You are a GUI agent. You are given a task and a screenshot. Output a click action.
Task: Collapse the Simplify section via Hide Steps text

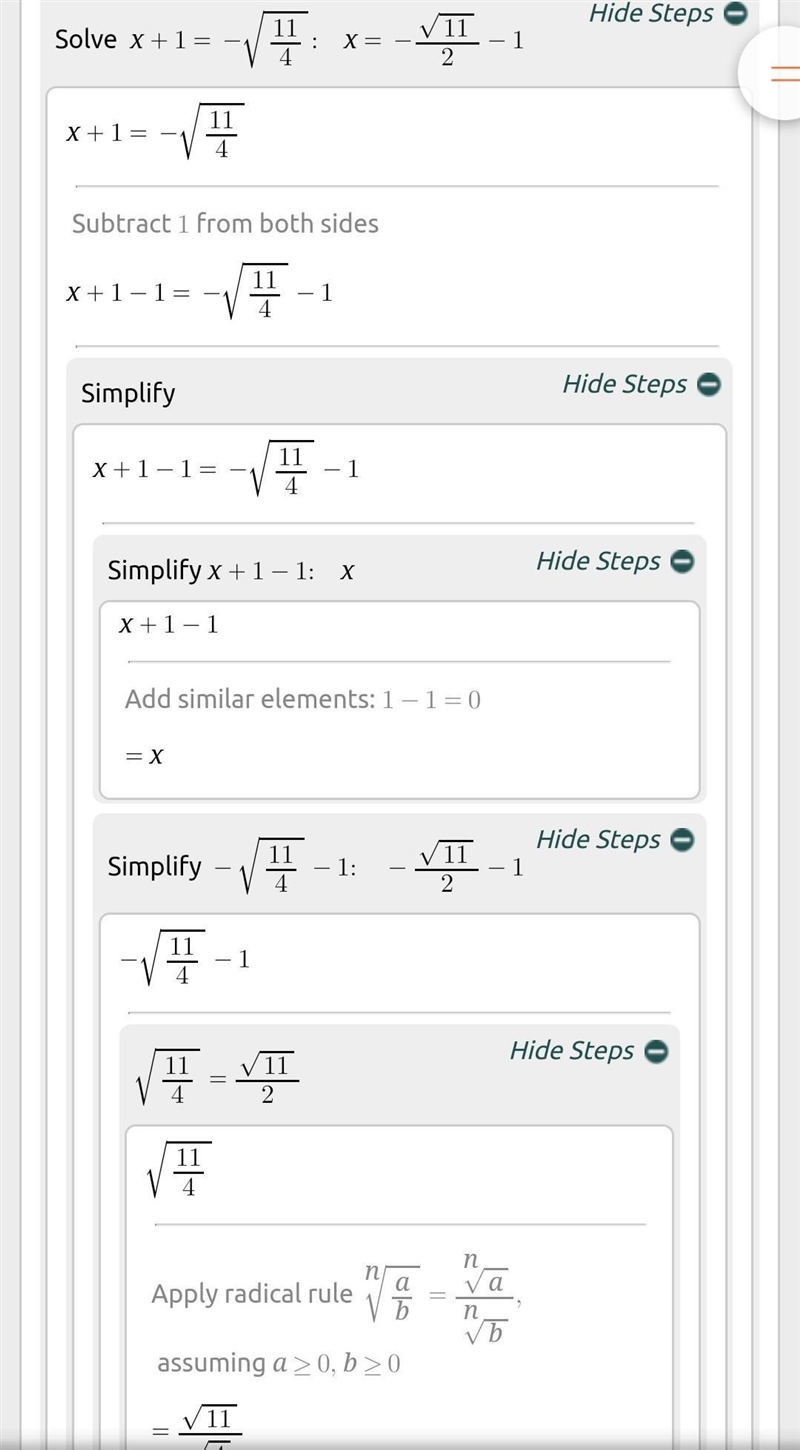tap(625, 384)
